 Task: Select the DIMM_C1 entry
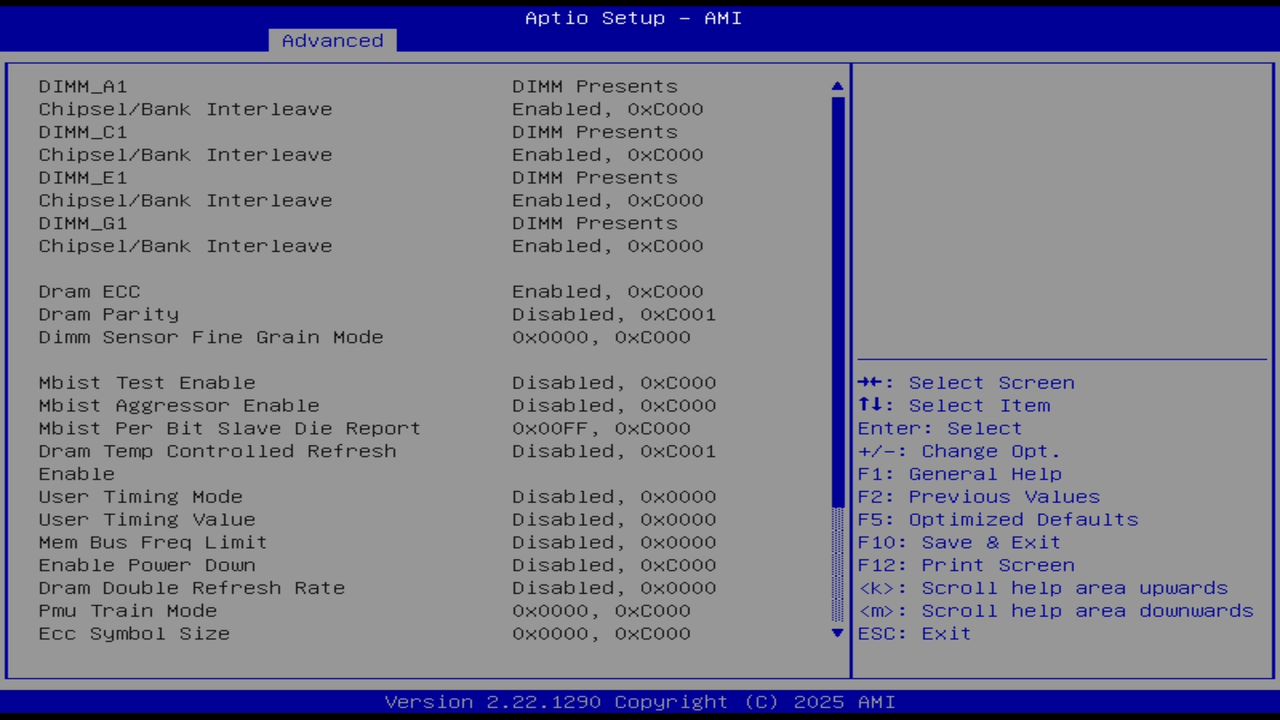tap(83, 131)
